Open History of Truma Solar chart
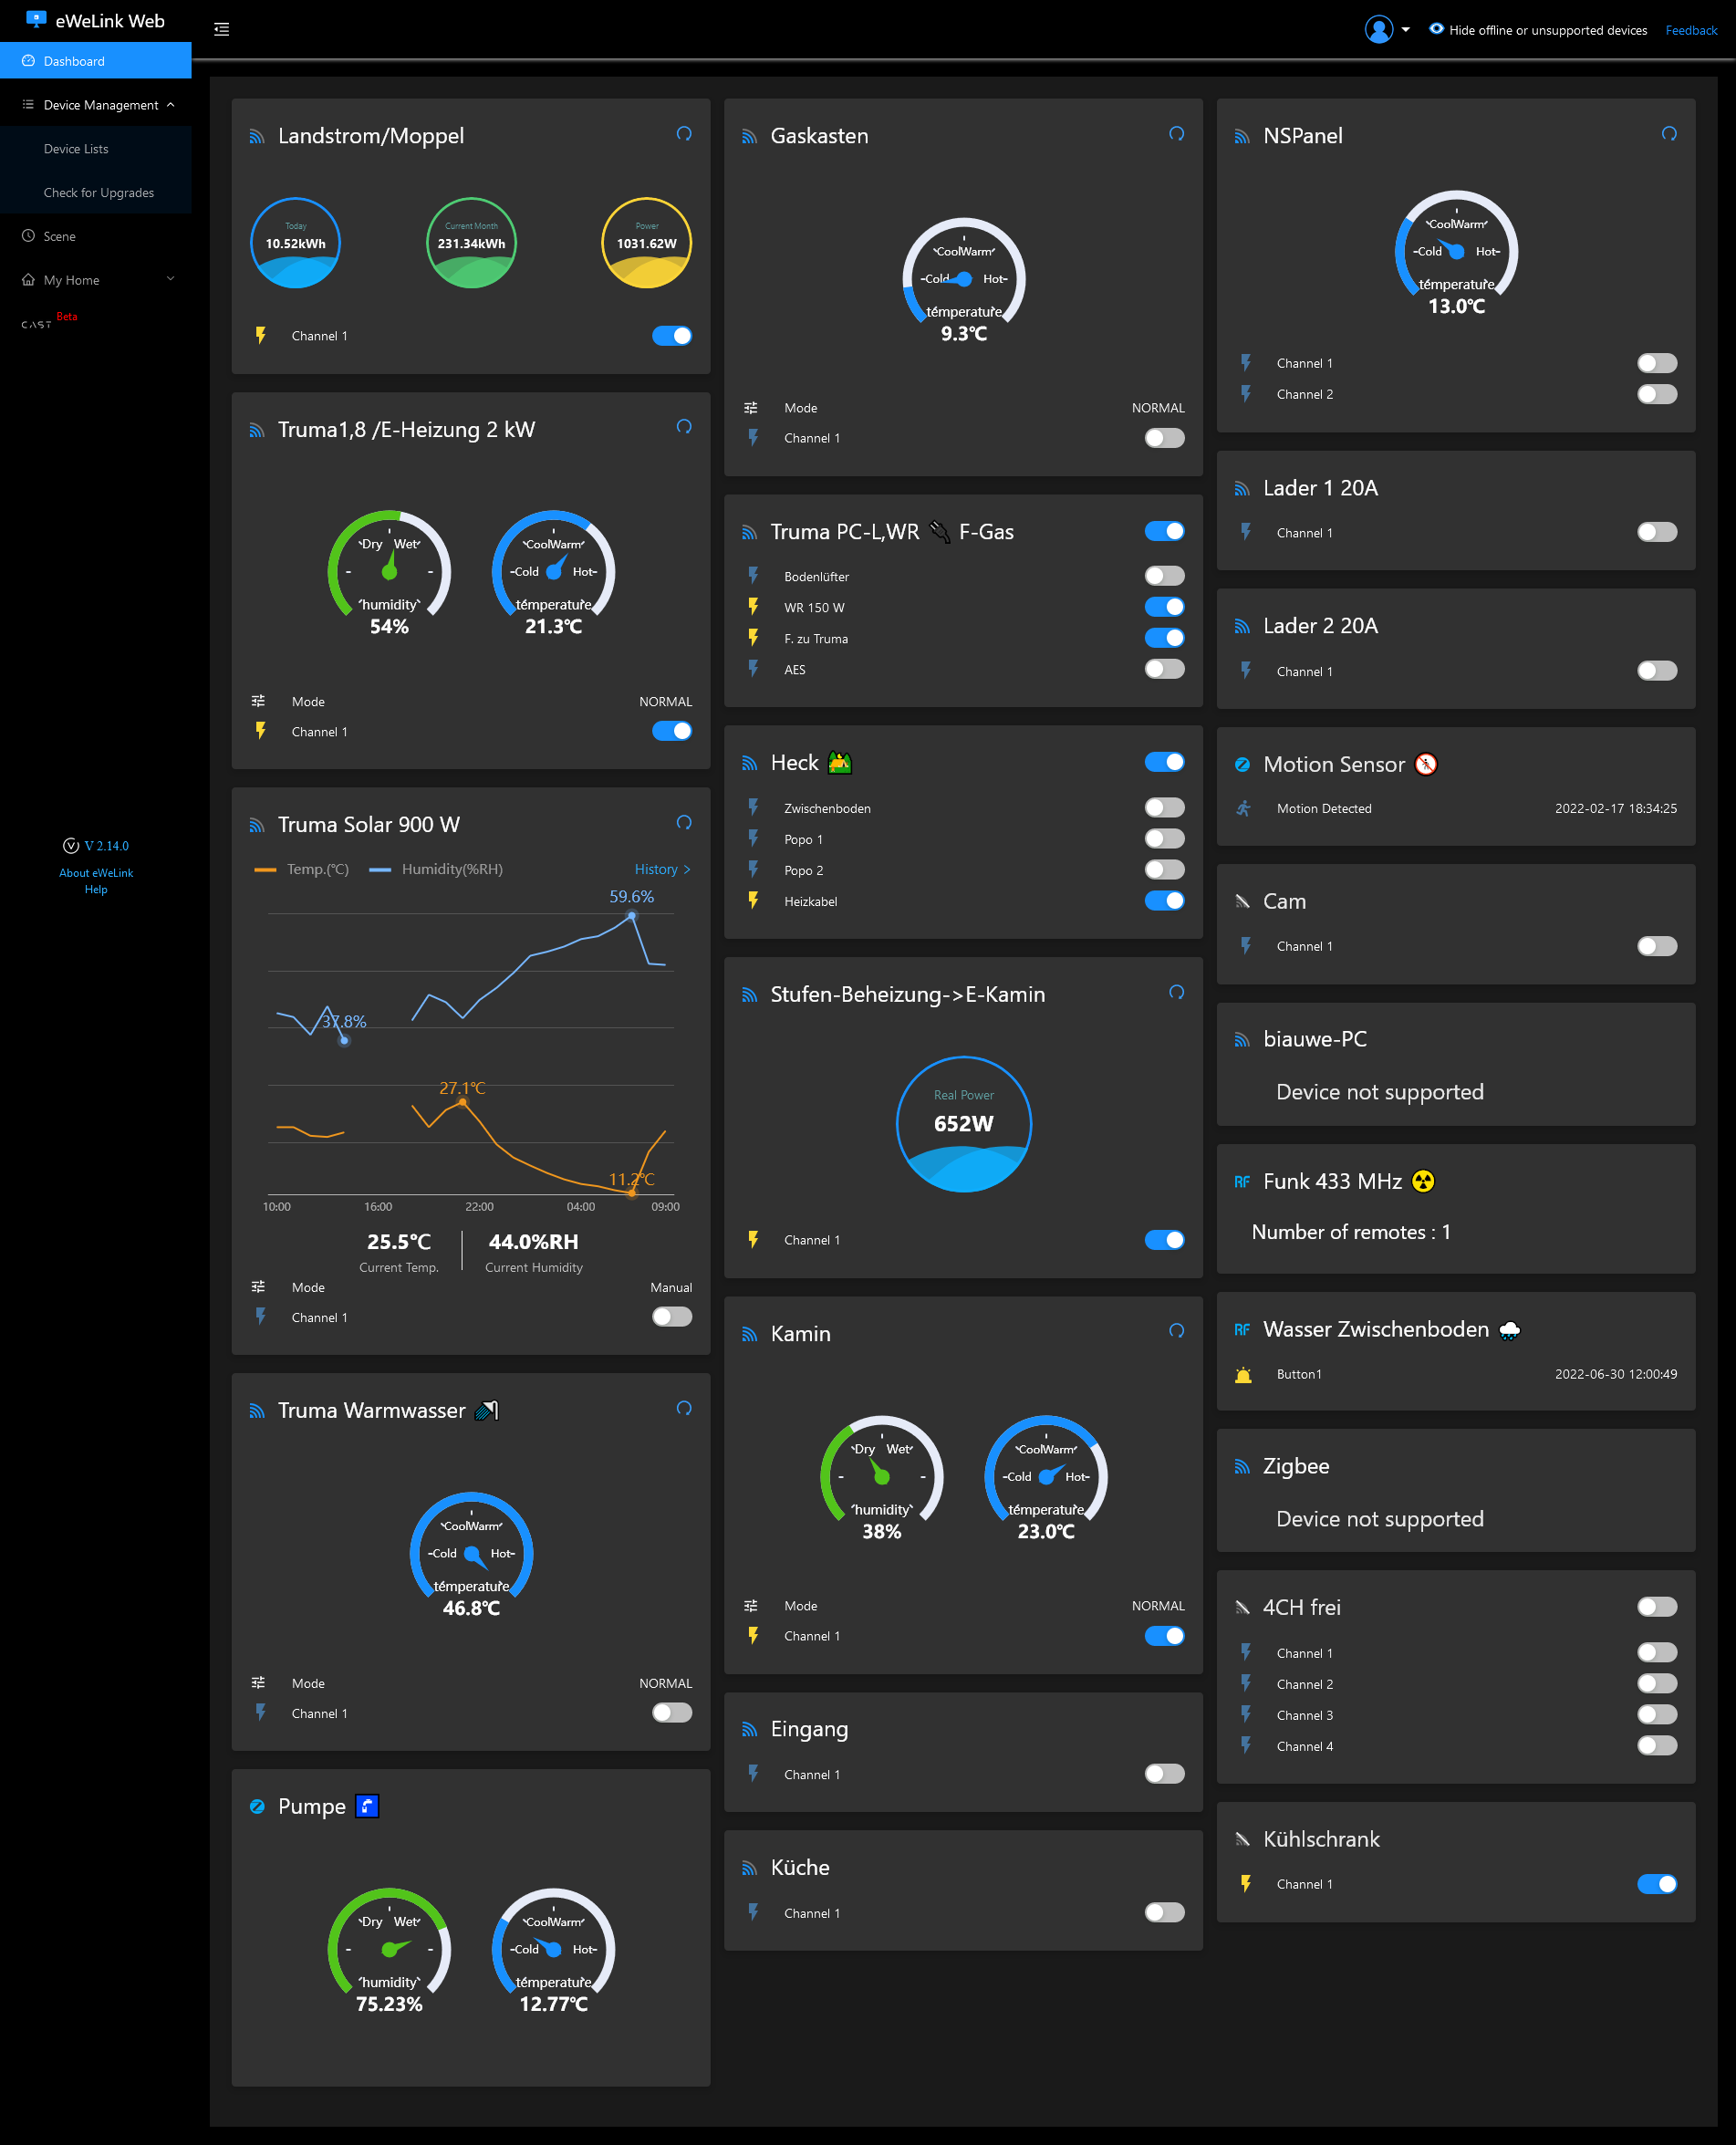Screen dimensions: 1736x2145 pyautogui.click(x=662, y=869)
